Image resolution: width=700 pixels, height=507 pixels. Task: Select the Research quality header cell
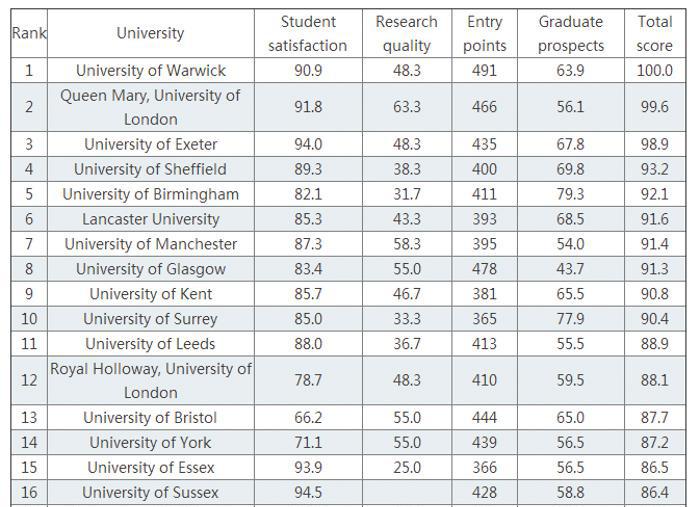[407, 33]
